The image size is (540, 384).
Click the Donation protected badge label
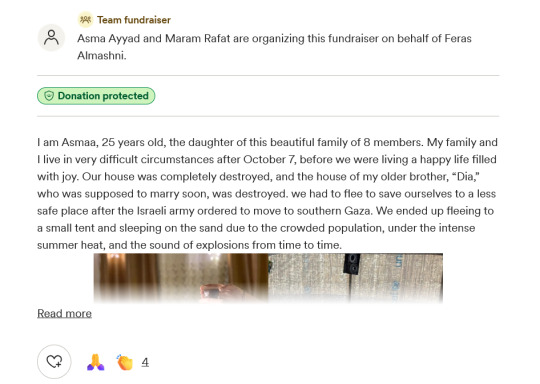point(103,96)
